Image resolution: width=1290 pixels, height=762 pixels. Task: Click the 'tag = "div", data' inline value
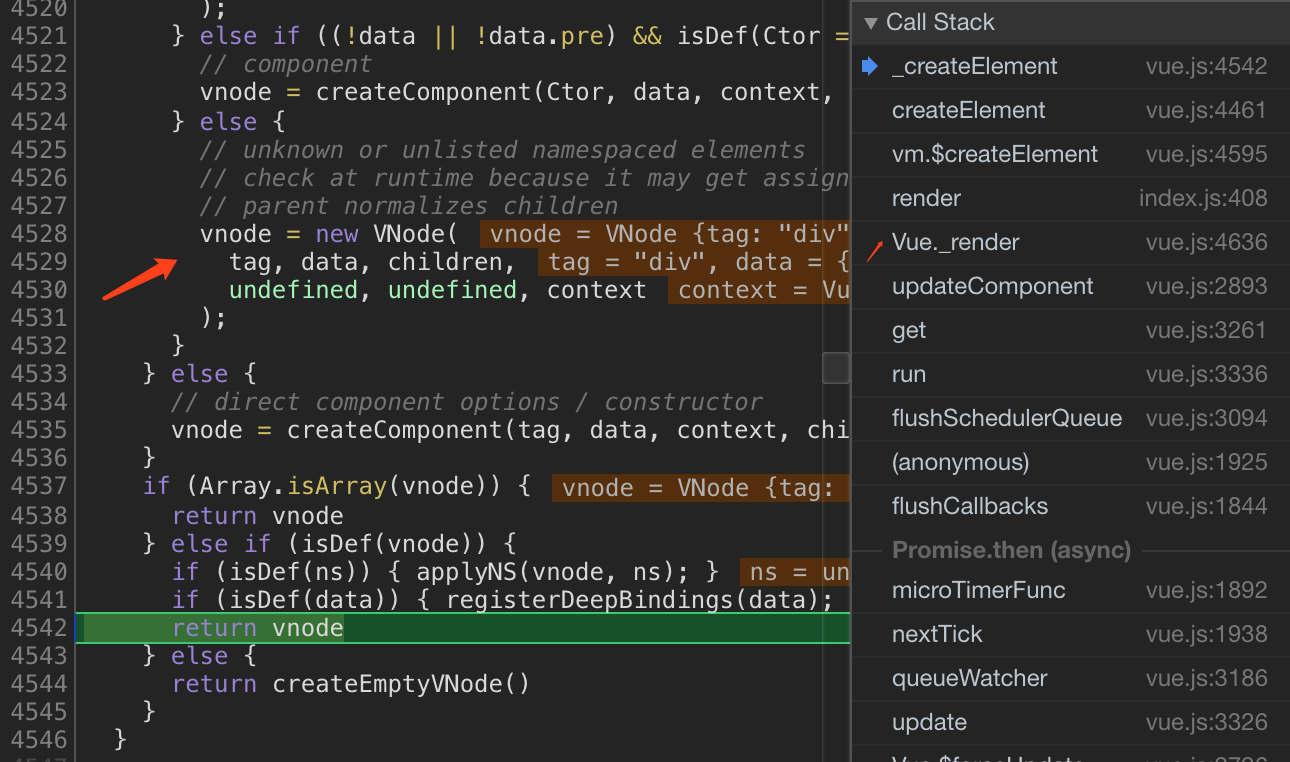(694, 262)
